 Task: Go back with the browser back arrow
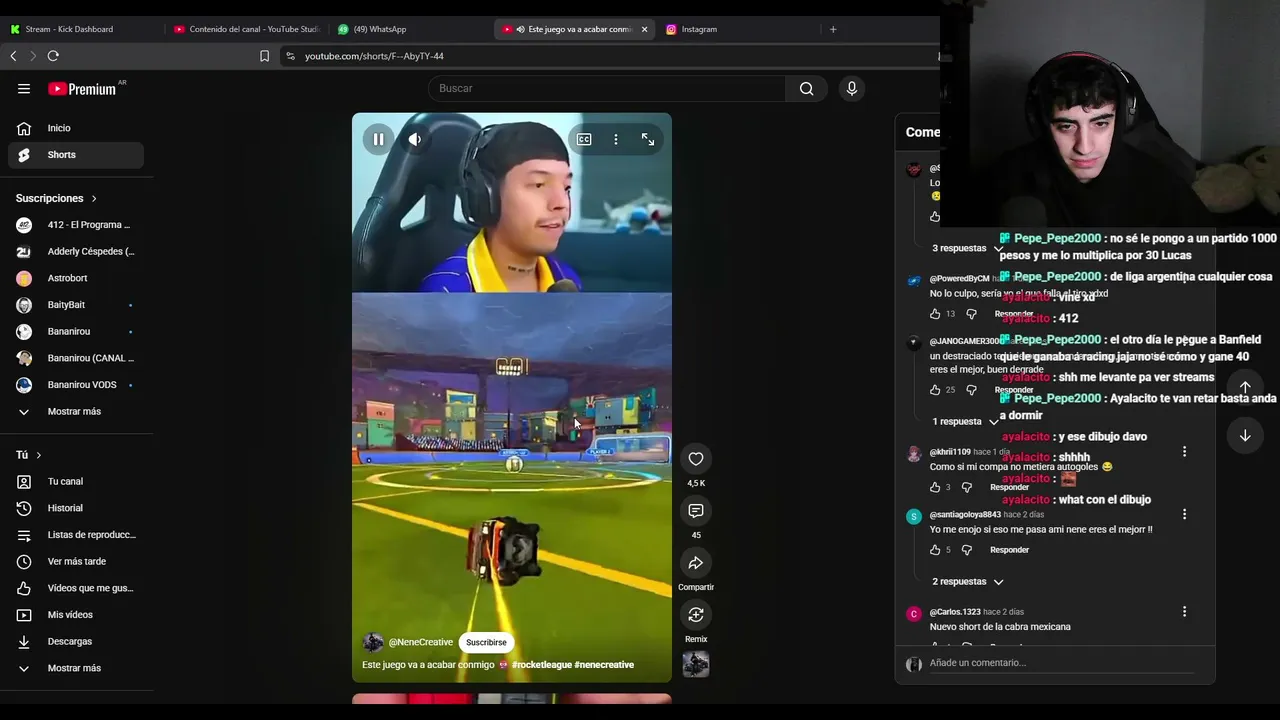point(13,56)
